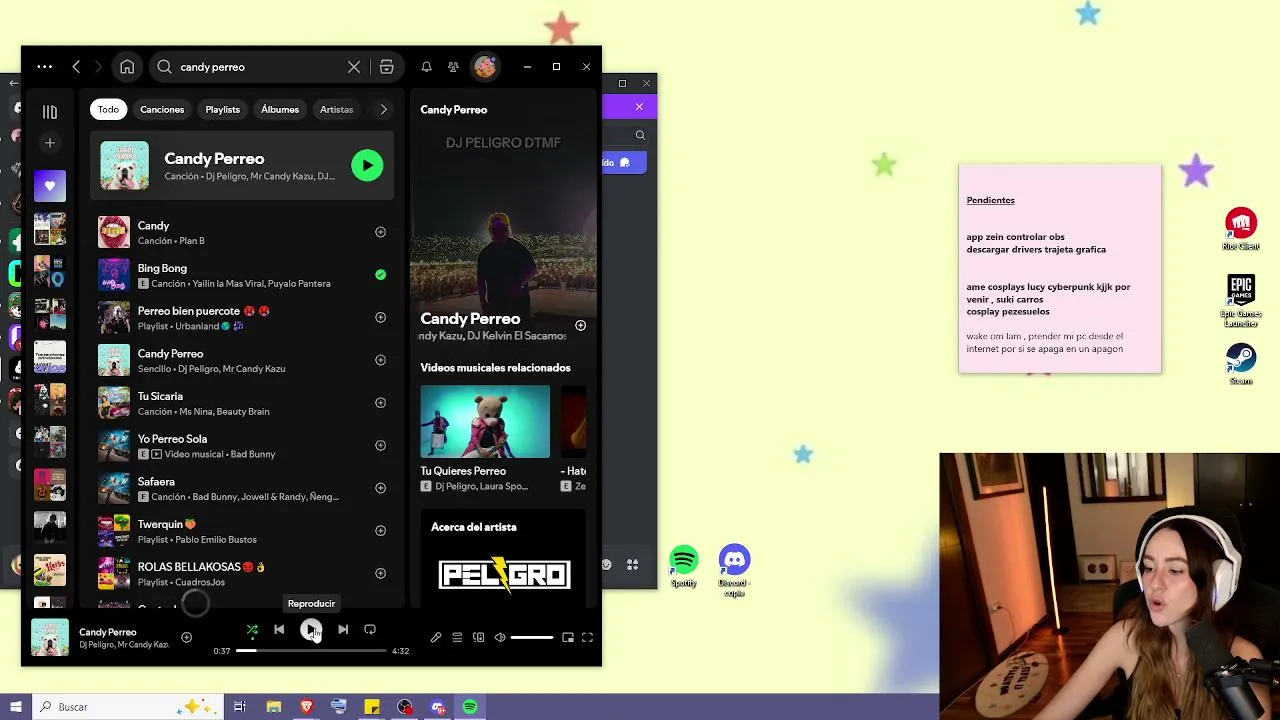The image size is (1280, 720).
Task: Select the Playlists filter tab
Action: 222,109
